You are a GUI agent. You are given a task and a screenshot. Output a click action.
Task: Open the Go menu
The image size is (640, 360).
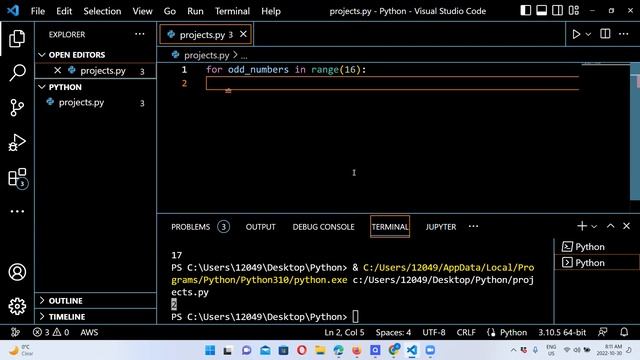(169, 11)
